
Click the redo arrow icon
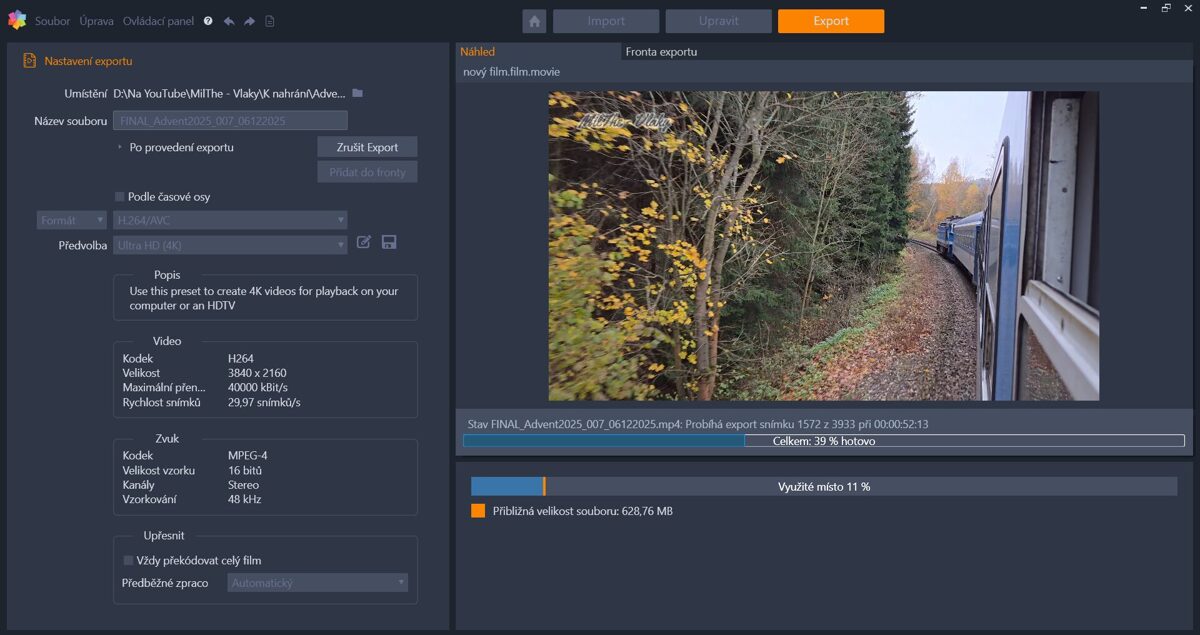pyautogui.click(x=249, y=21)
